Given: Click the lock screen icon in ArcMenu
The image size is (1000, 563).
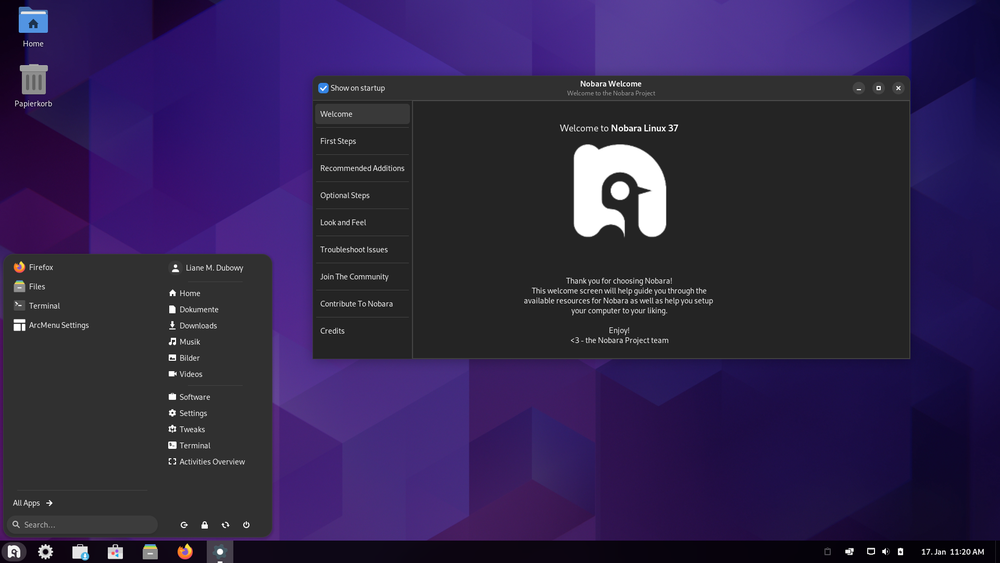Looking at the screenshot, I should point(205,525).
